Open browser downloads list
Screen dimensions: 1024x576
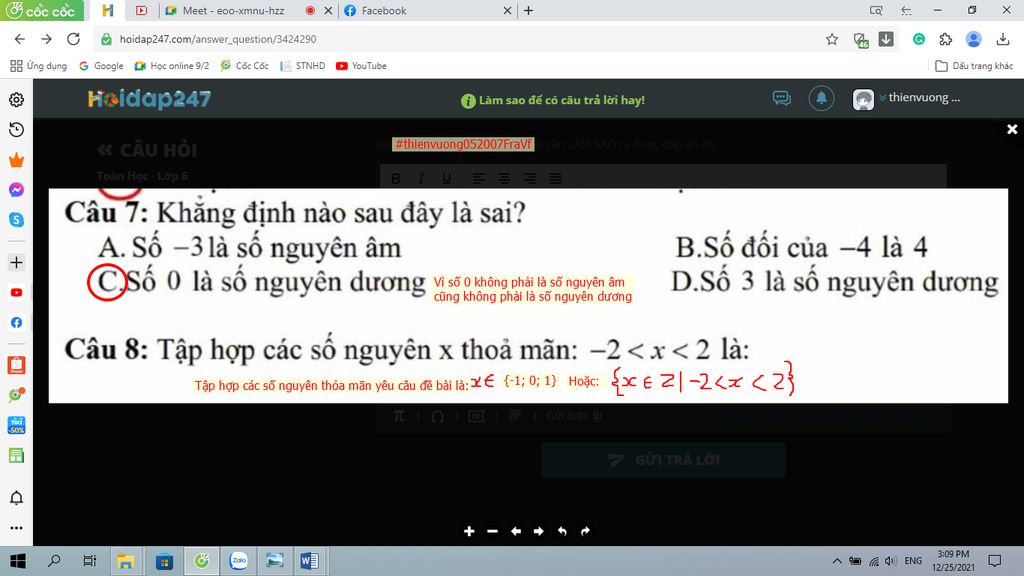[x=1003, y=39]
